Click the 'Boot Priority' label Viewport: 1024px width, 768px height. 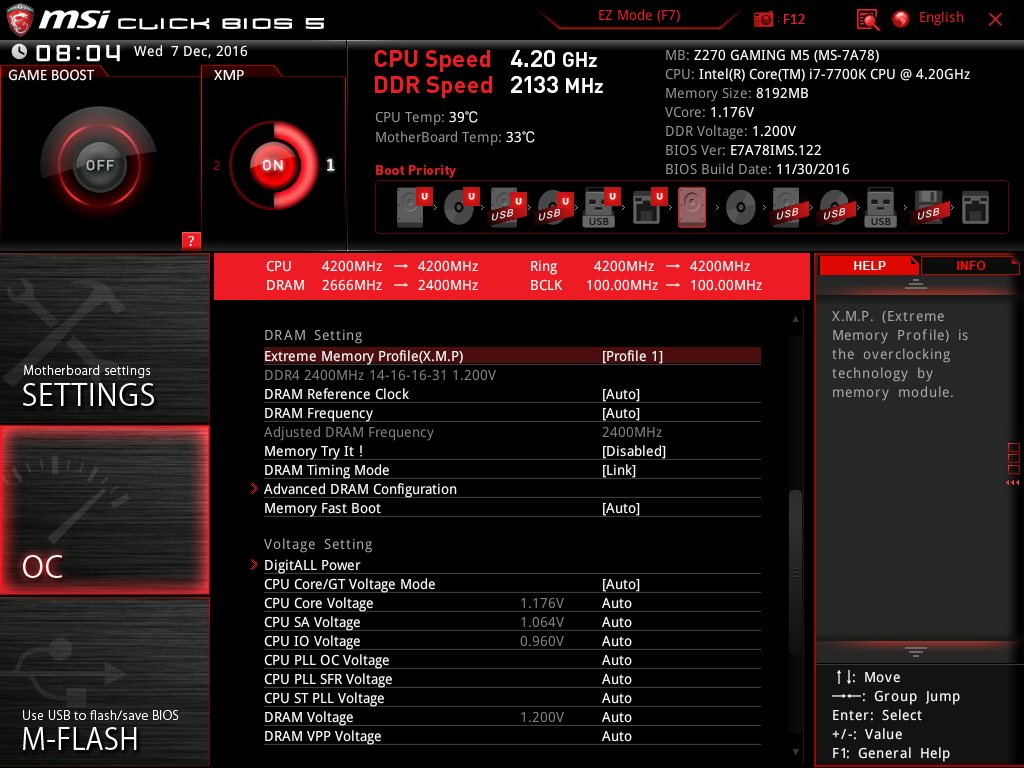(x=415, y=170)
